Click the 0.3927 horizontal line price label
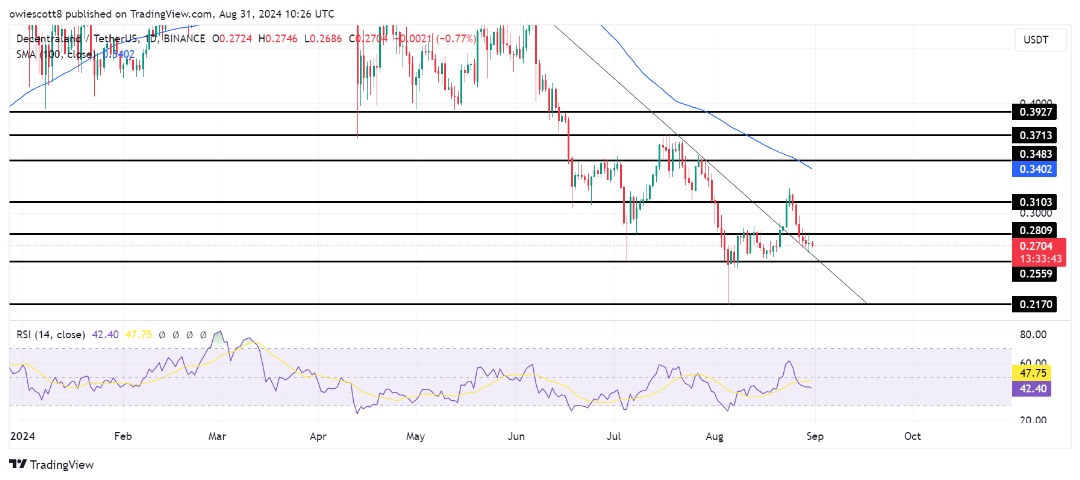 click(1035, 114)
